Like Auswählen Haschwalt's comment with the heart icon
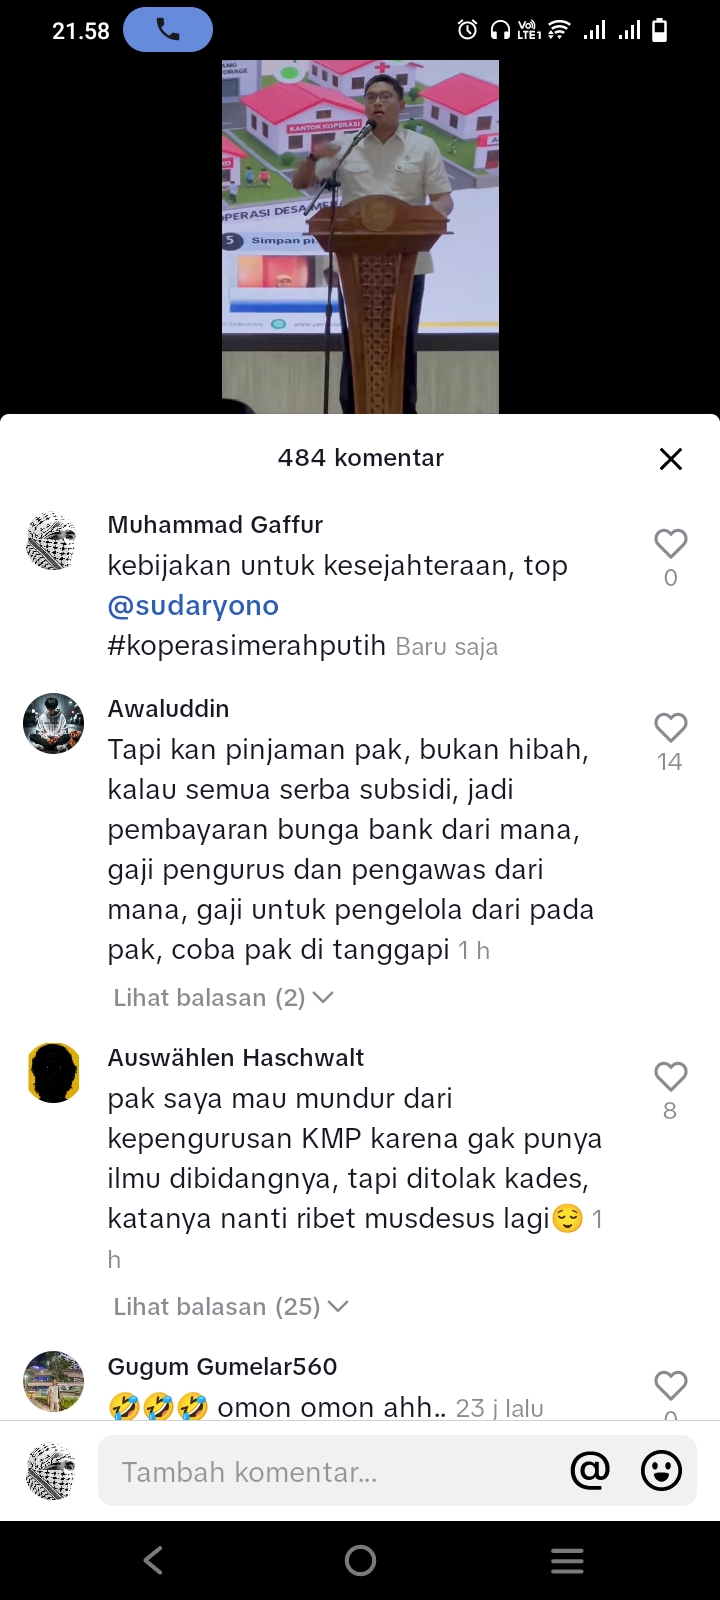This screenshot has height=1600, width=720. coord(670,1076)
